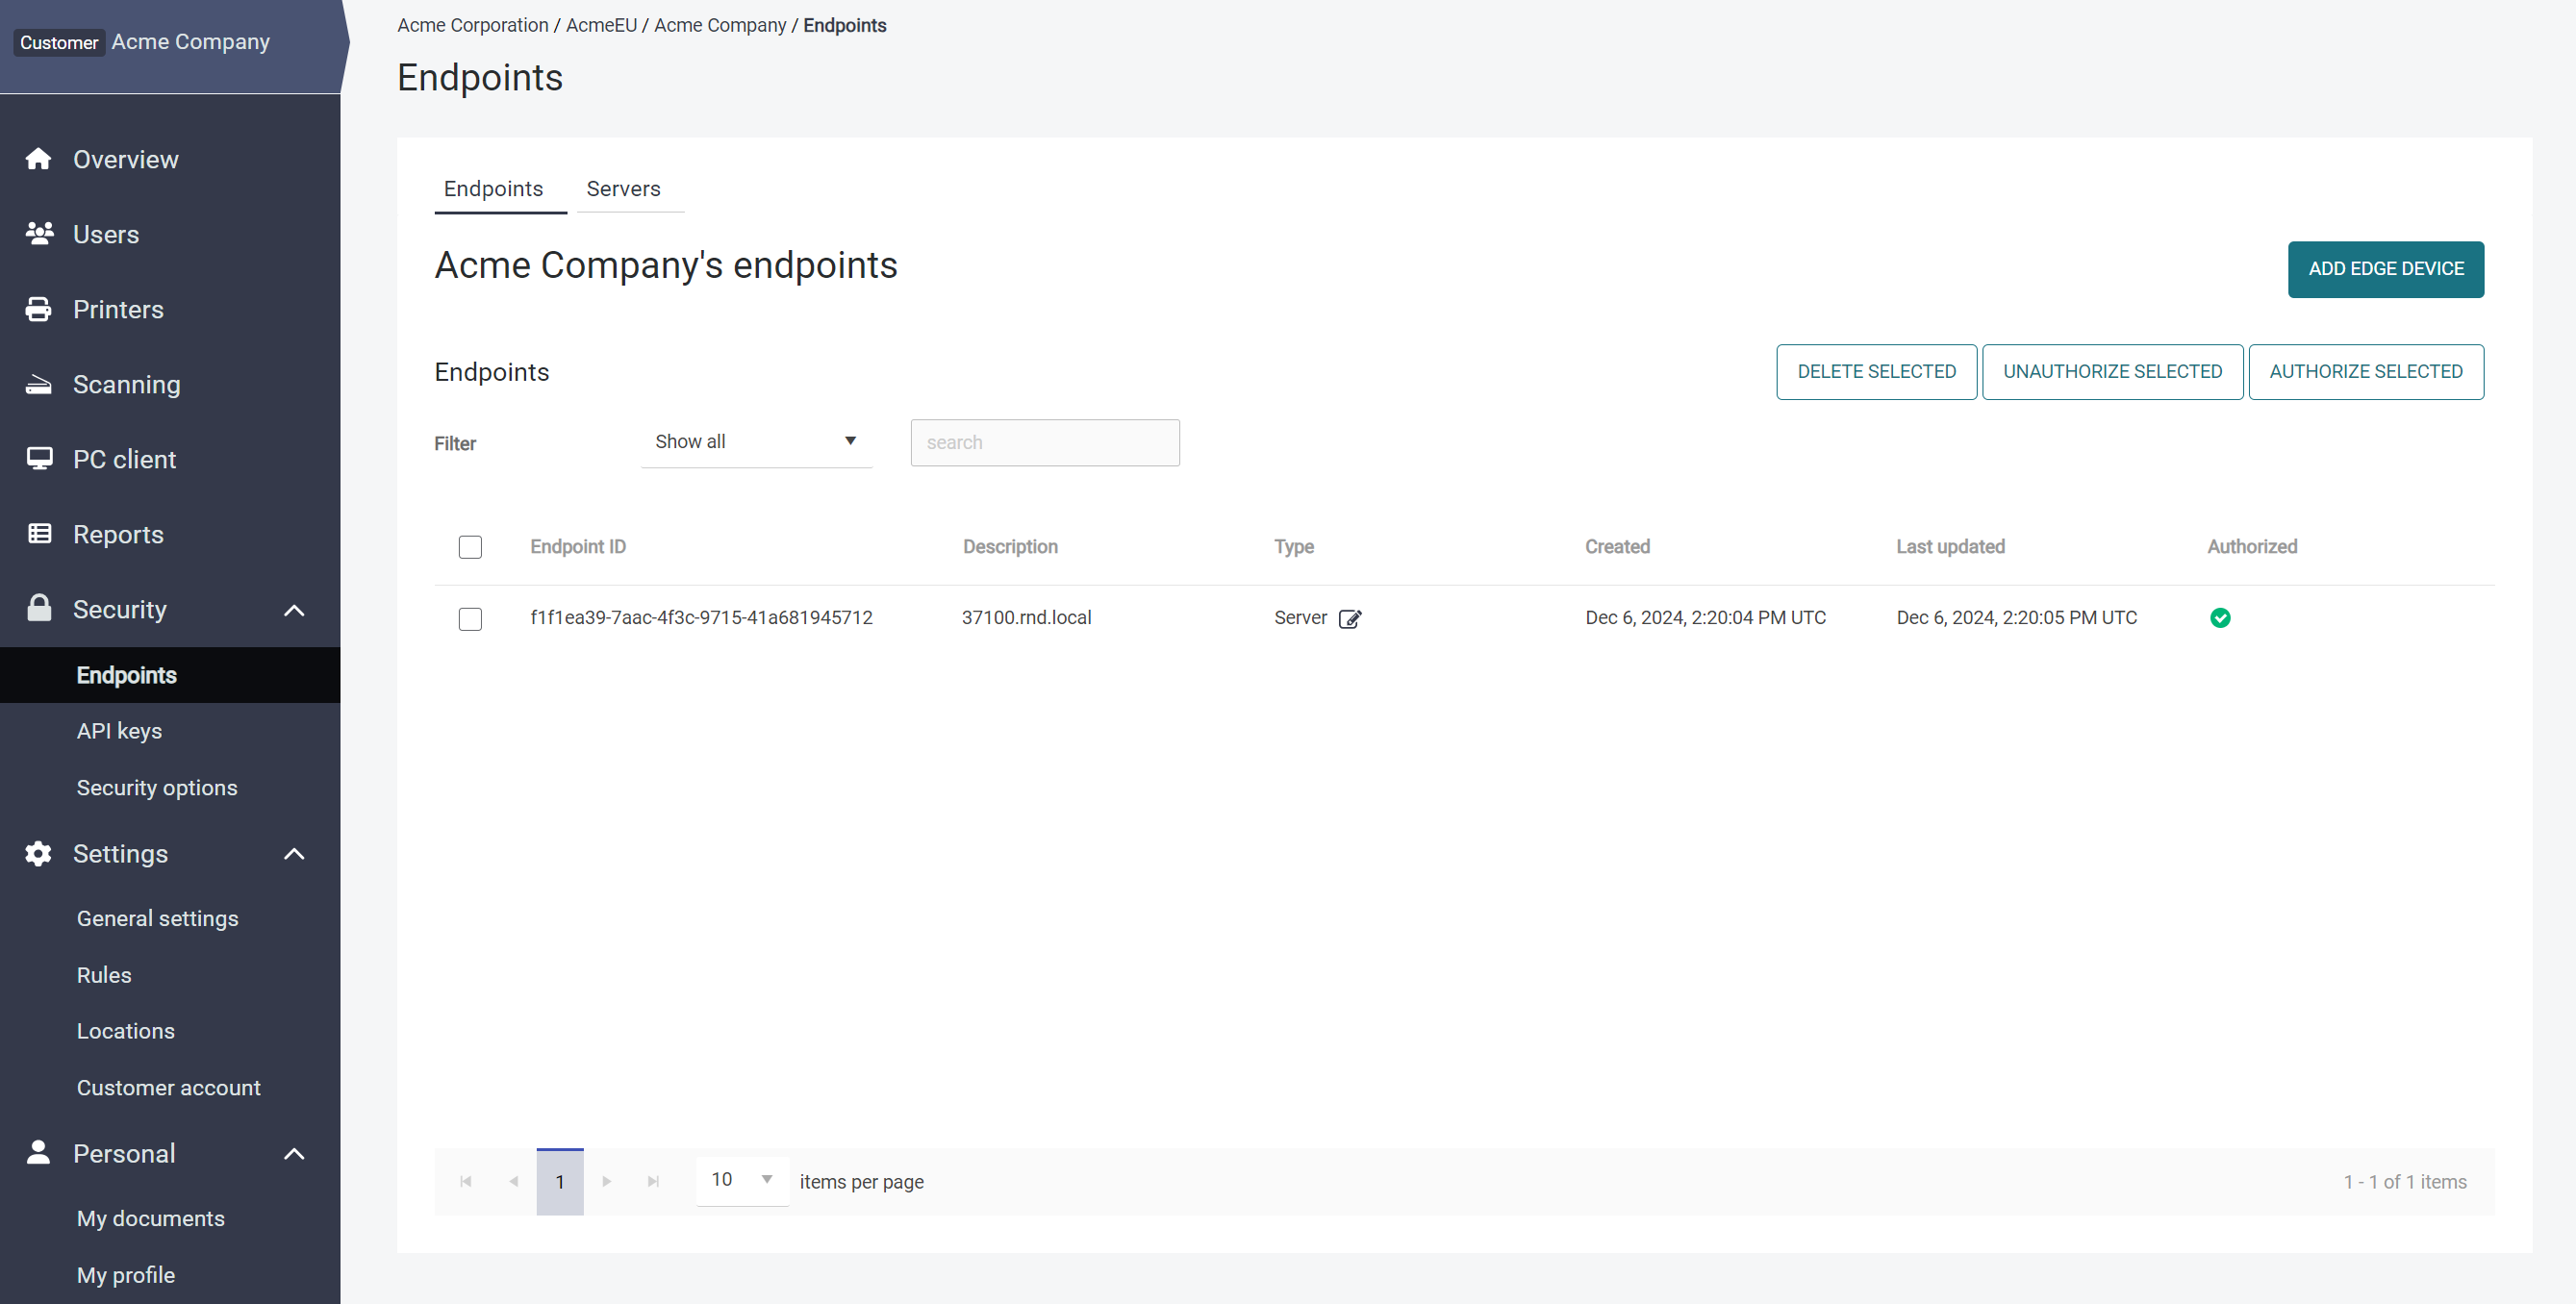Click the Reports list icon
This screenshot has width=2576, height=1304.
click(x=39, y=534)
